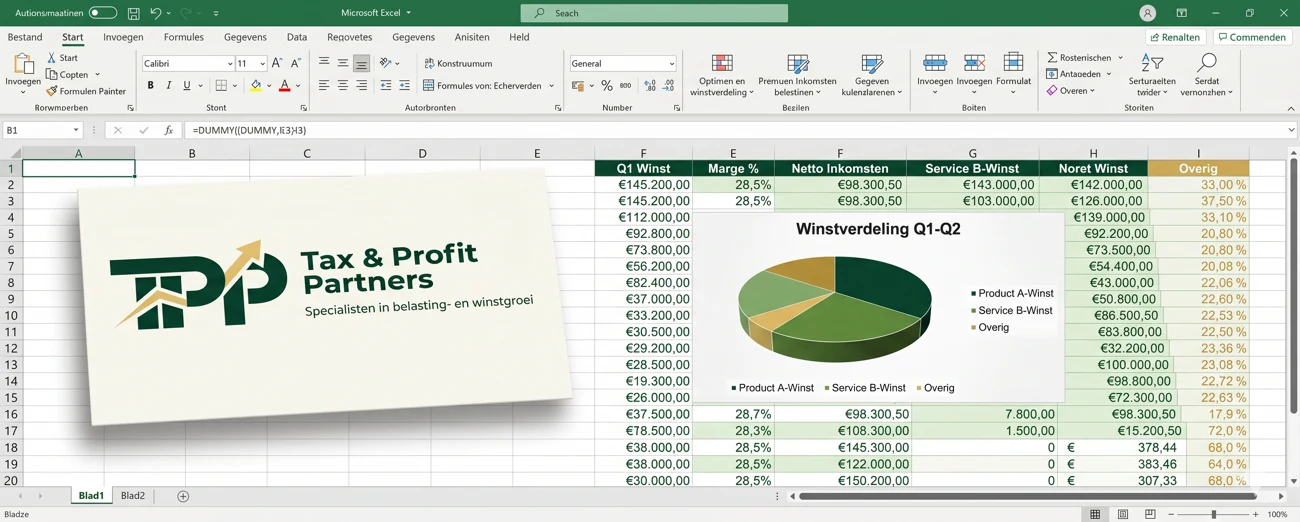Toggle align text left
The height and width of the screenshot is (522, 1300).
323,86
